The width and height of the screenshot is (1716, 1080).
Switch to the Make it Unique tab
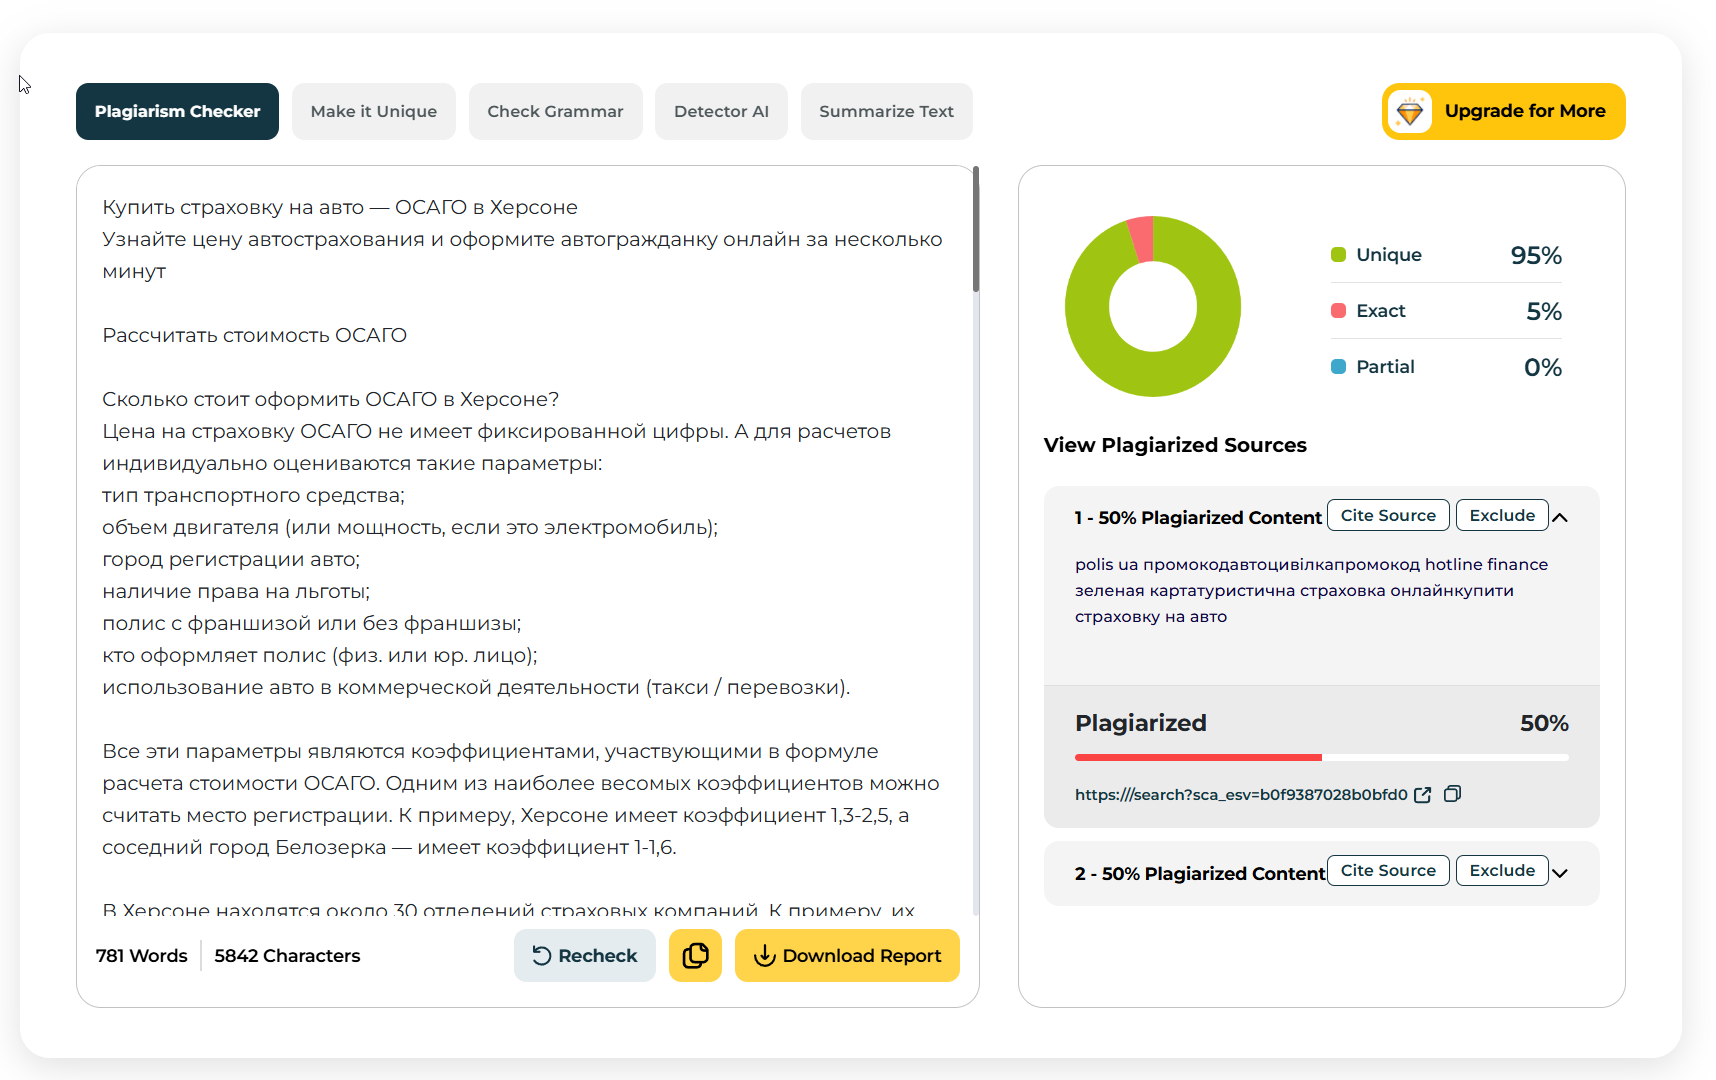[374, 112]
